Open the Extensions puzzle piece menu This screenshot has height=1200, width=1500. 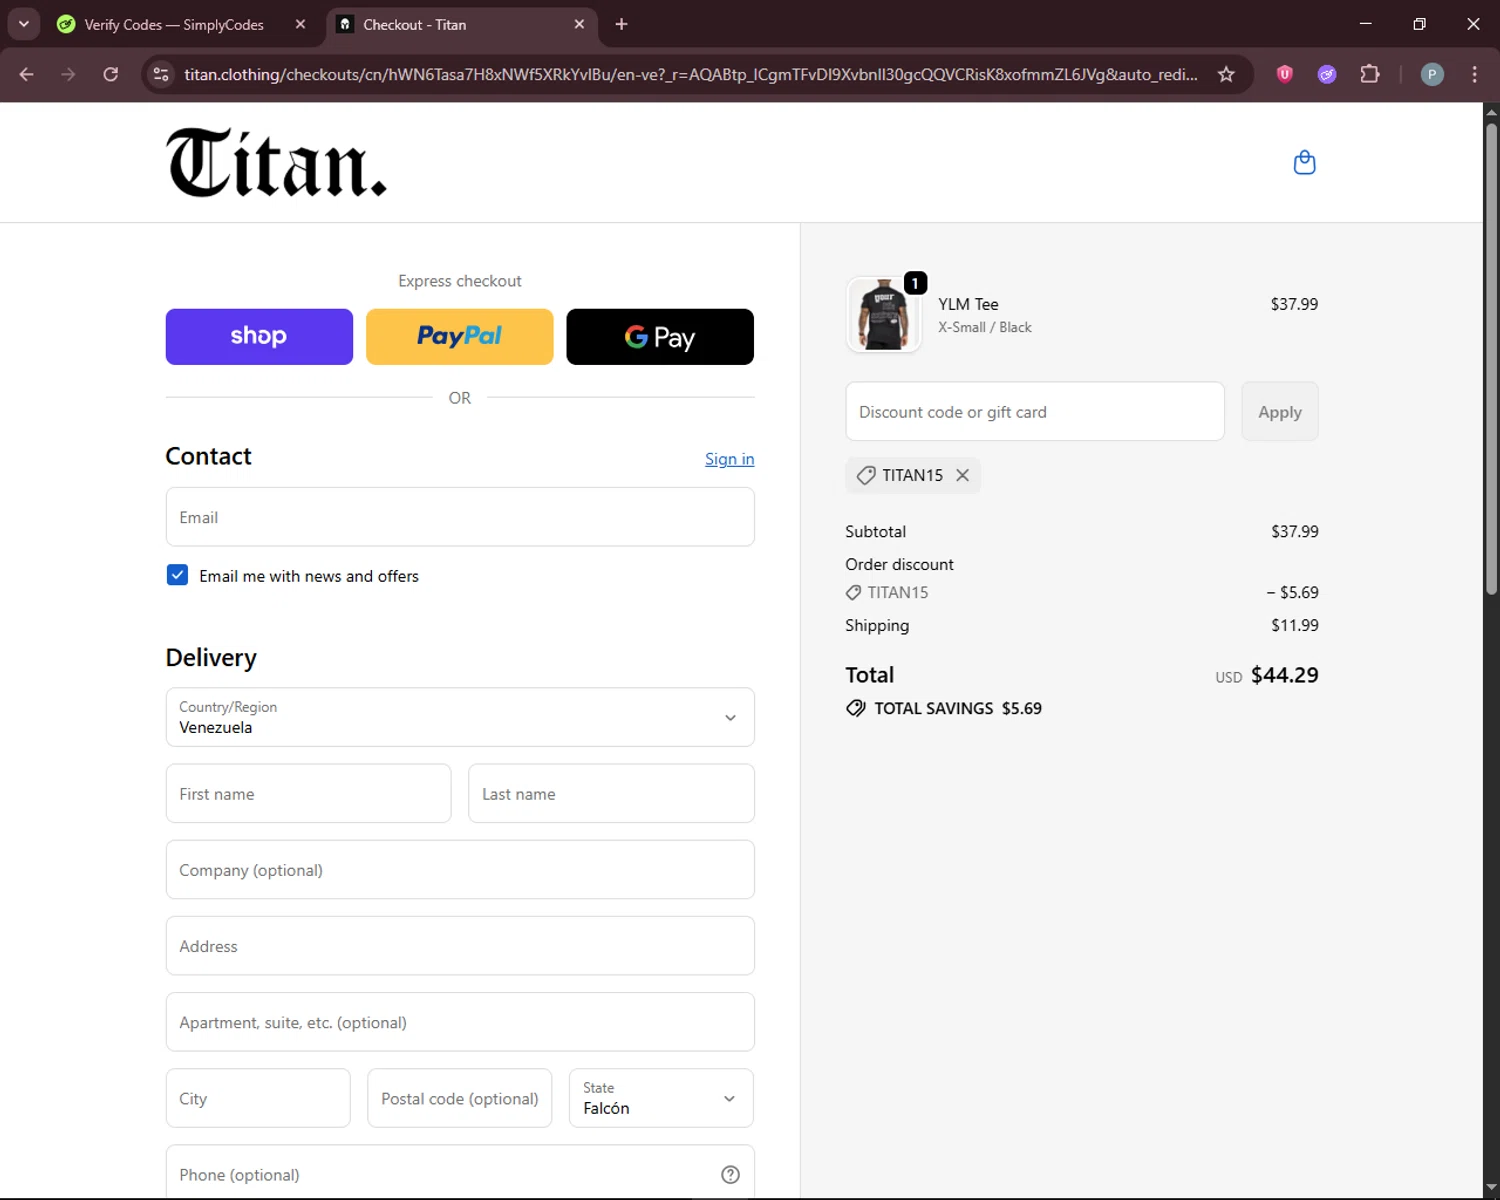click(1370, 74)
